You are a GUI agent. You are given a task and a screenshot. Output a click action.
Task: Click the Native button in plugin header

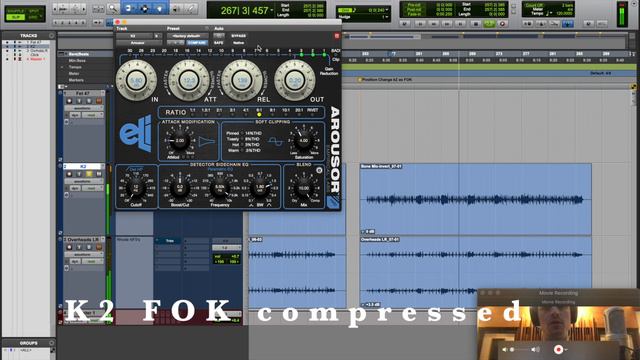click(238, 42)
